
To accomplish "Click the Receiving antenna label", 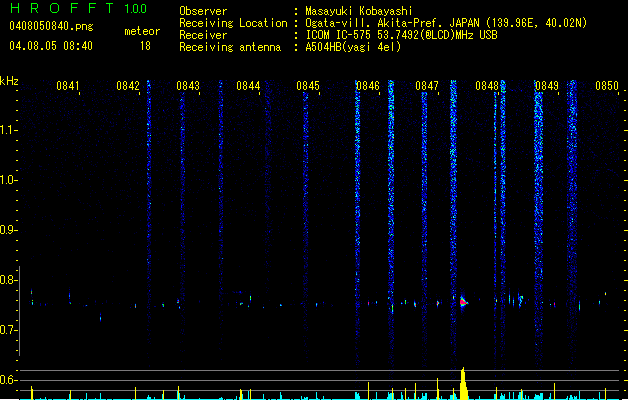I will (x=230, y=47).
